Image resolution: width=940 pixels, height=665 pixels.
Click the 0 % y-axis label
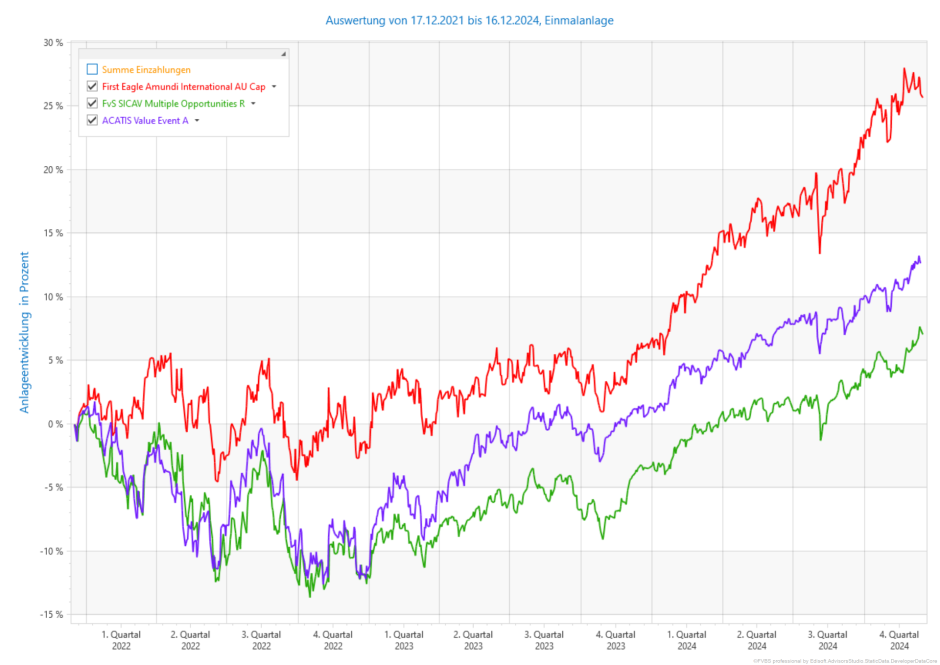tap(55, 424)
